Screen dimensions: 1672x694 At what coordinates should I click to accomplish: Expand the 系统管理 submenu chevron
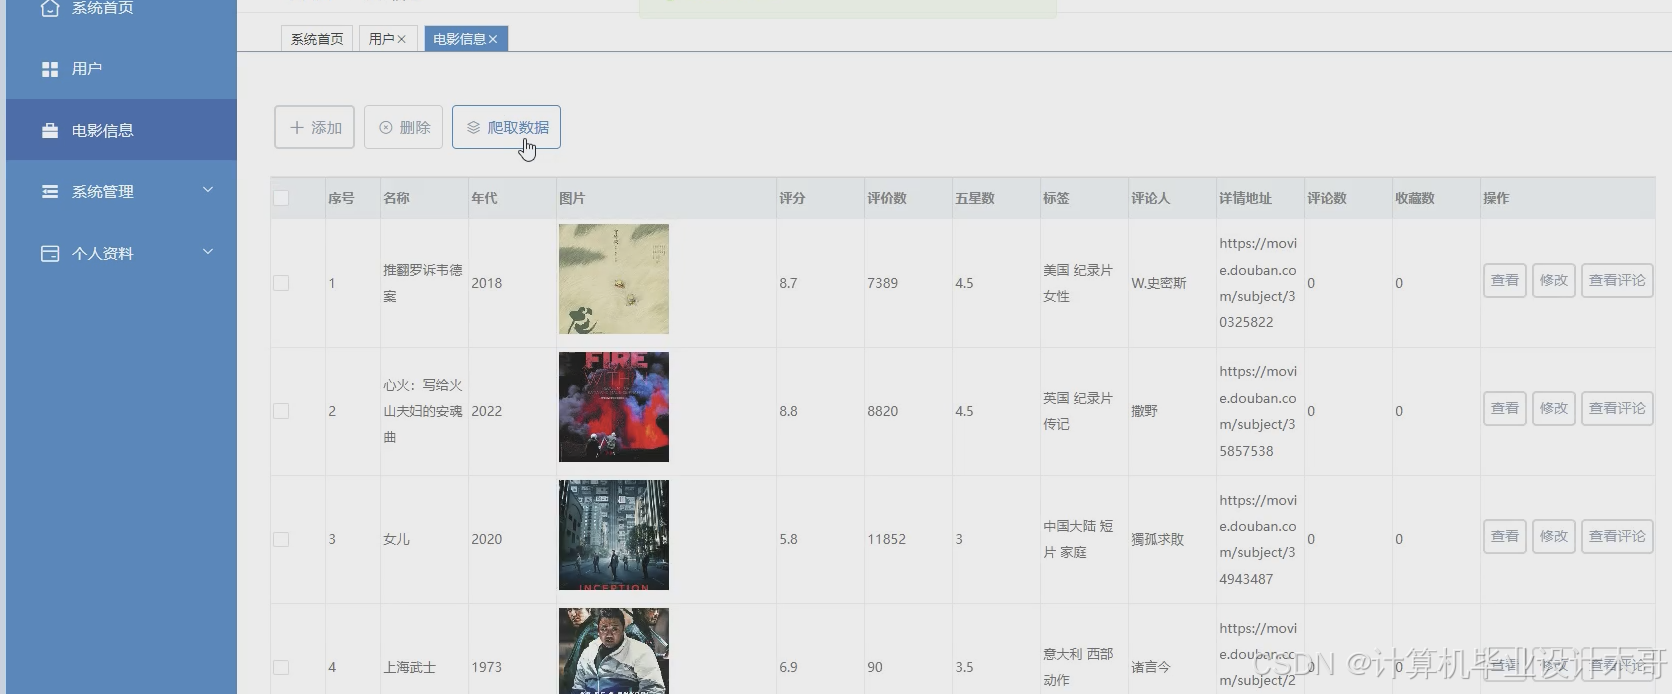(x=208, y=190)
